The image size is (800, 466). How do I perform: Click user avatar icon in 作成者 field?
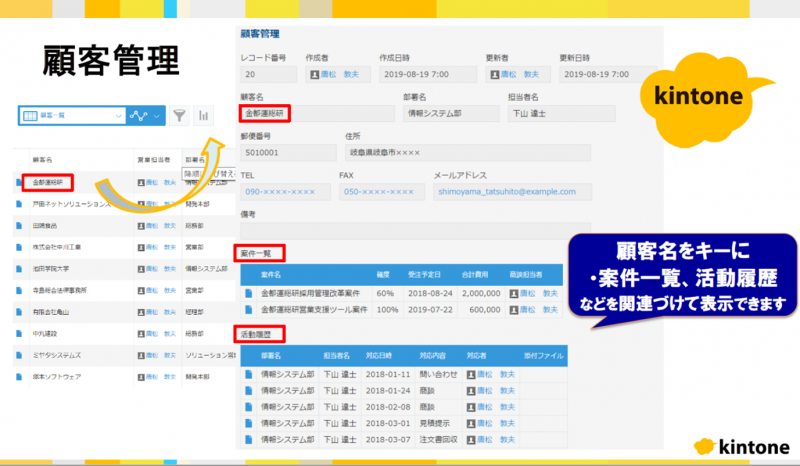pos(315,75)
